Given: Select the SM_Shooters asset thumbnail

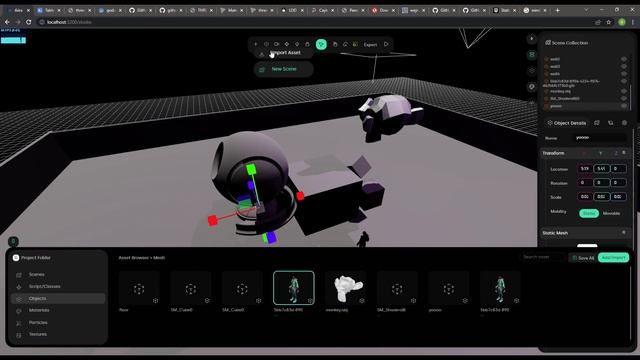Looking at the screenshot, I should pyautogui.click(x=397, y=288).
